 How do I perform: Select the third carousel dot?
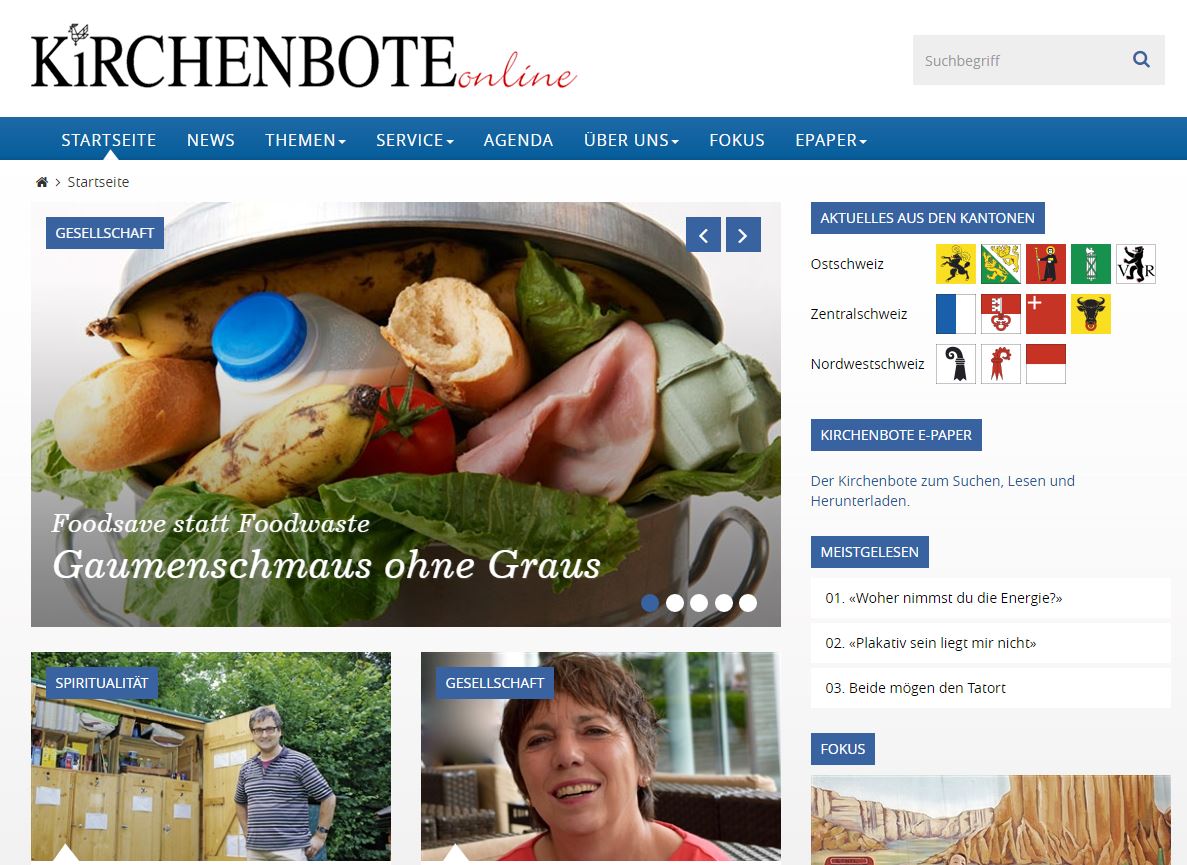pos(699,602)
